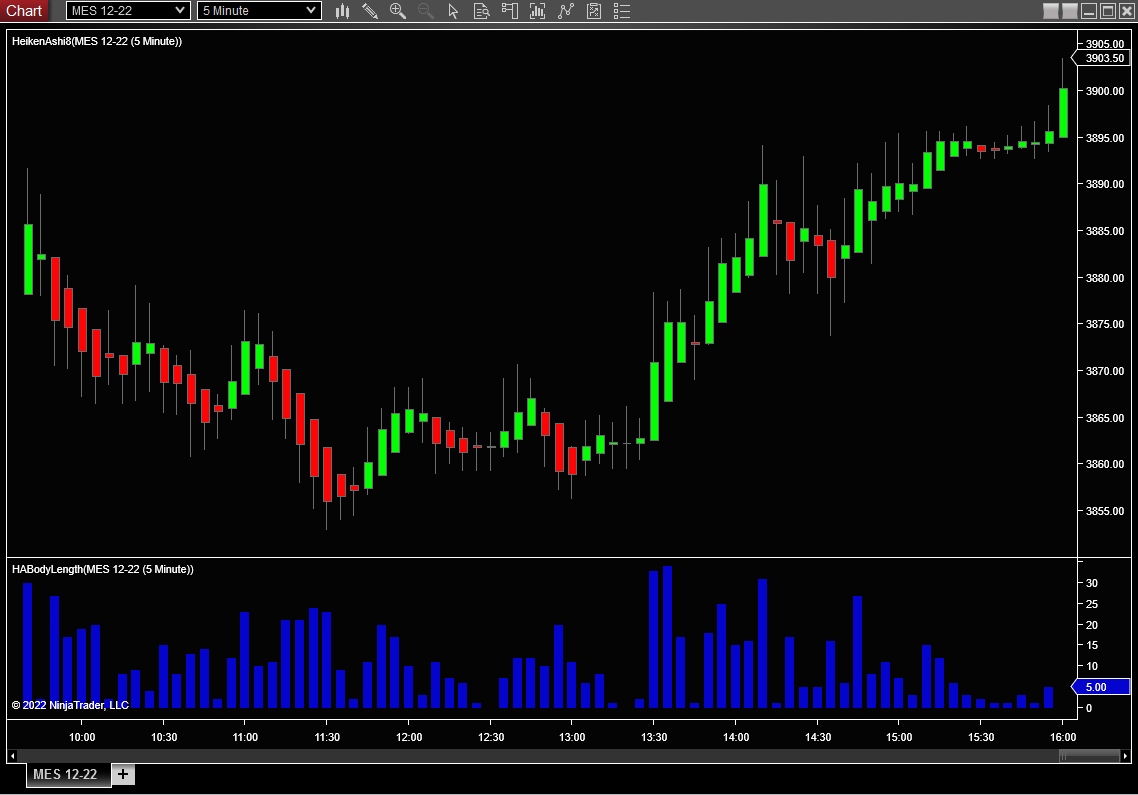Click the tallest blue histogram bar after 13:30
The width and height of the screenshot is (1138, 795).
[668, 637]
